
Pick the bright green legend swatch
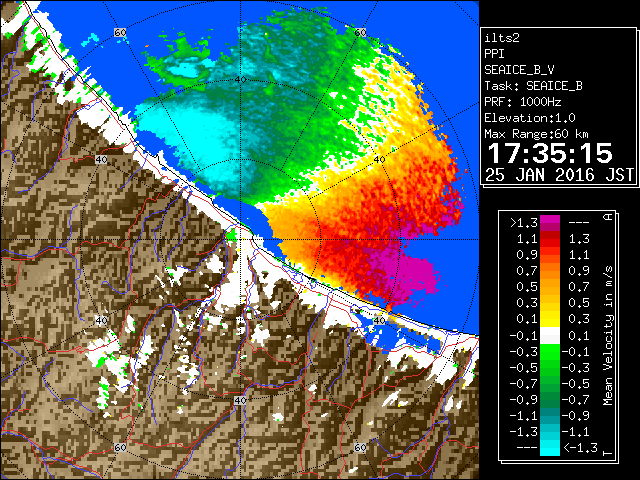[x=550, y=351]
